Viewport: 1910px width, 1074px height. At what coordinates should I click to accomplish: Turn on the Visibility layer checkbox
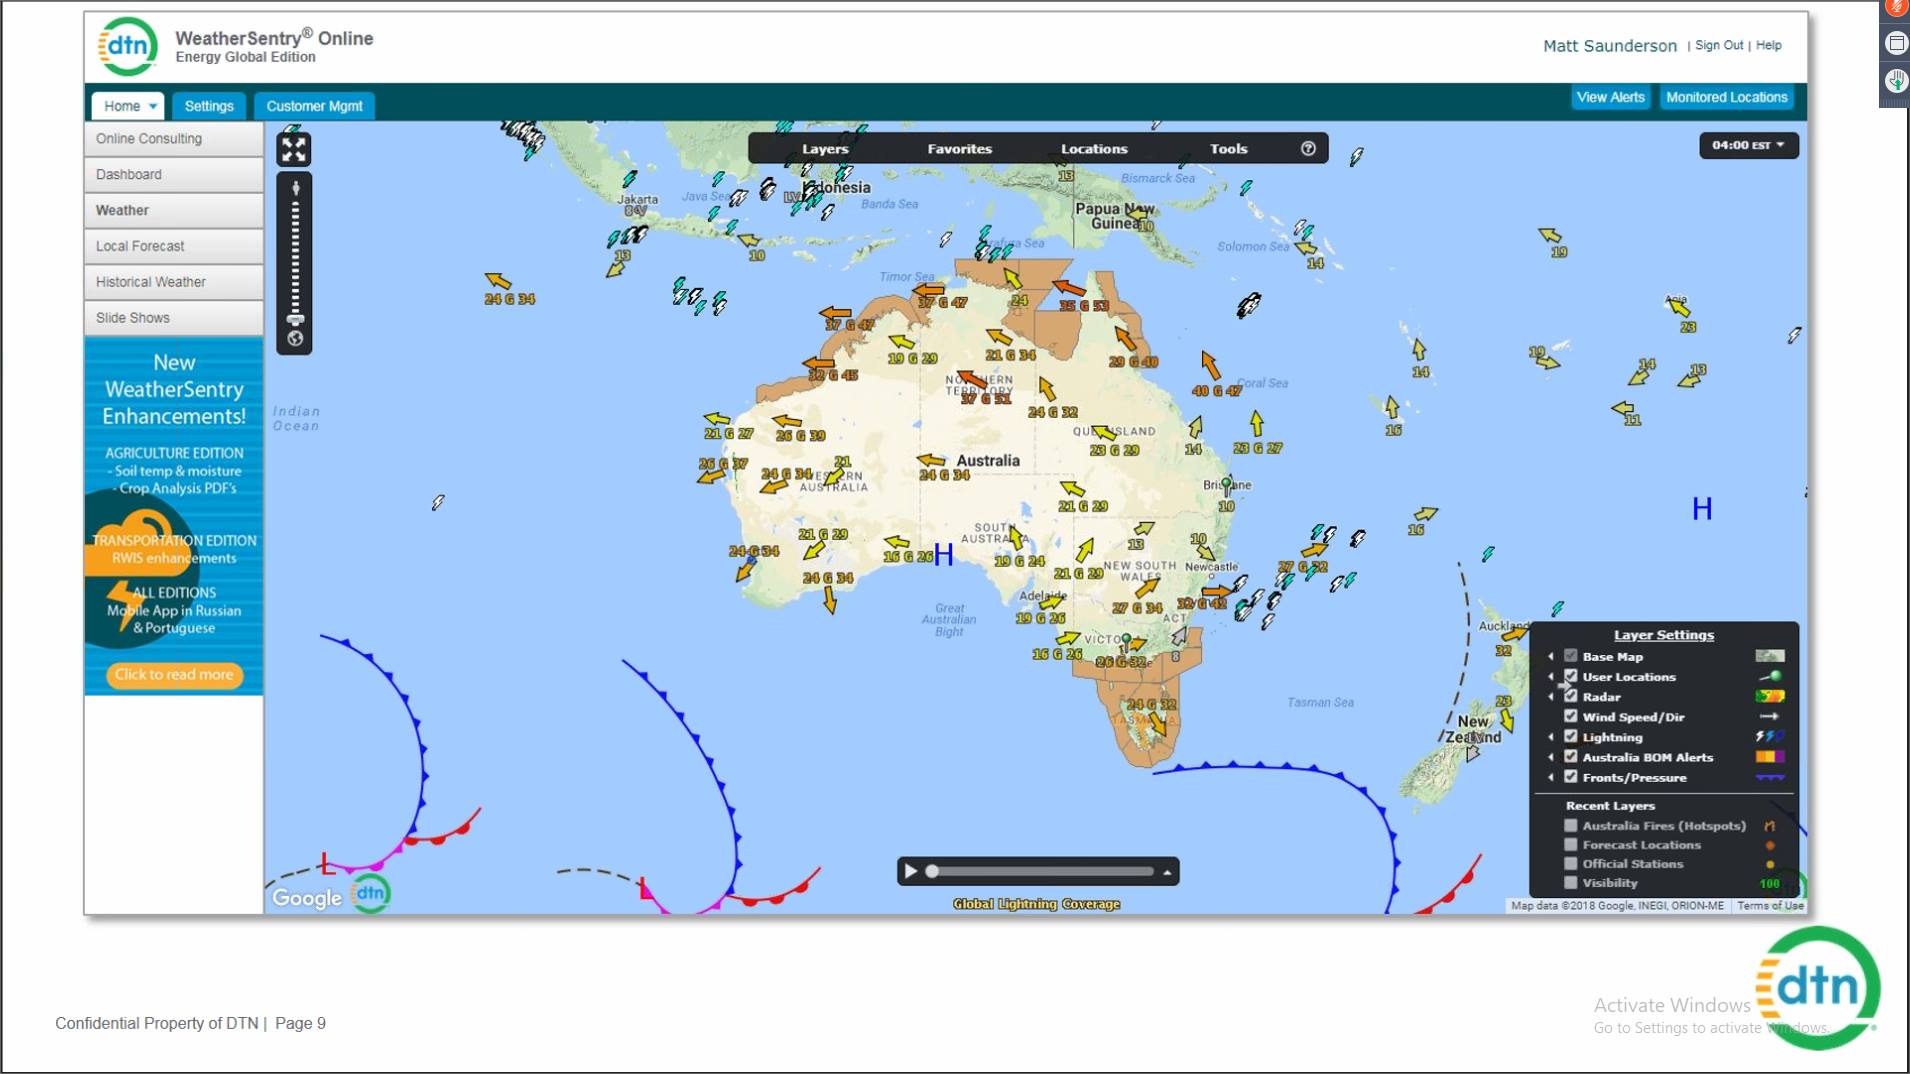click(x=1571, y=883)
